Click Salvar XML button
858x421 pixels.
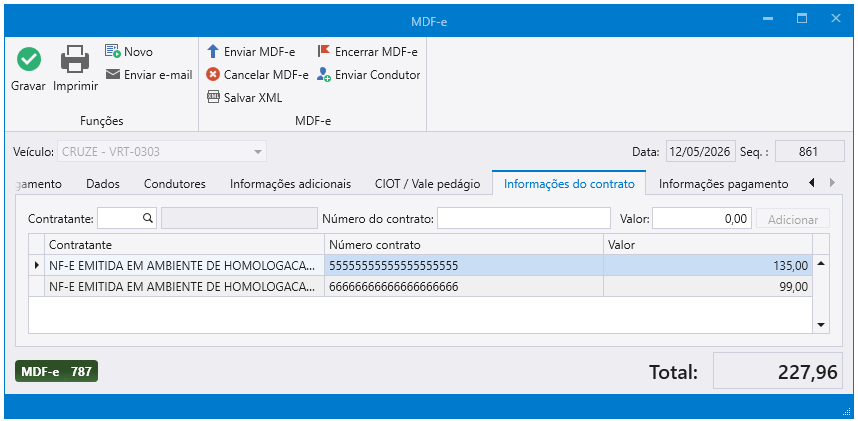point(244,97)
